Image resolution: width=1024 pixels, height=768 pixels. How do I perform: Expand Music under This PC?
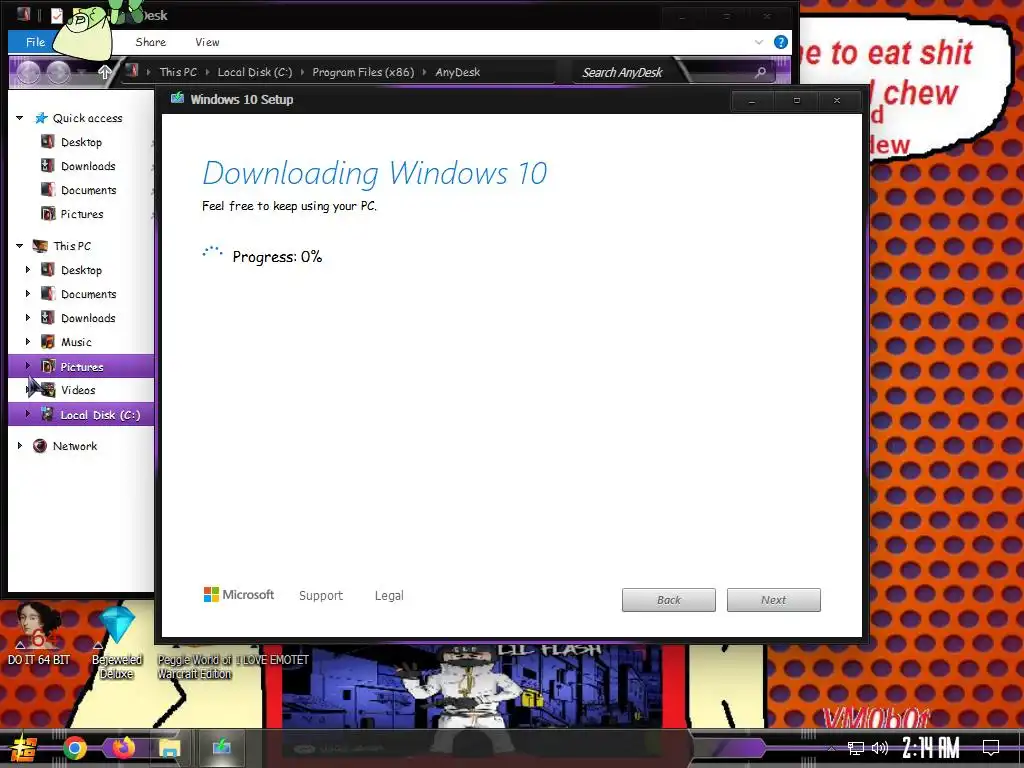click(x=27, y=341)
